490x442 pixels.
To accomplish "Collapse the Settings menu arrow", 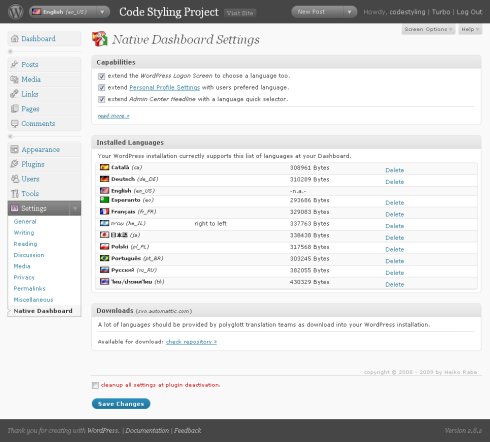I will point(75,209).
